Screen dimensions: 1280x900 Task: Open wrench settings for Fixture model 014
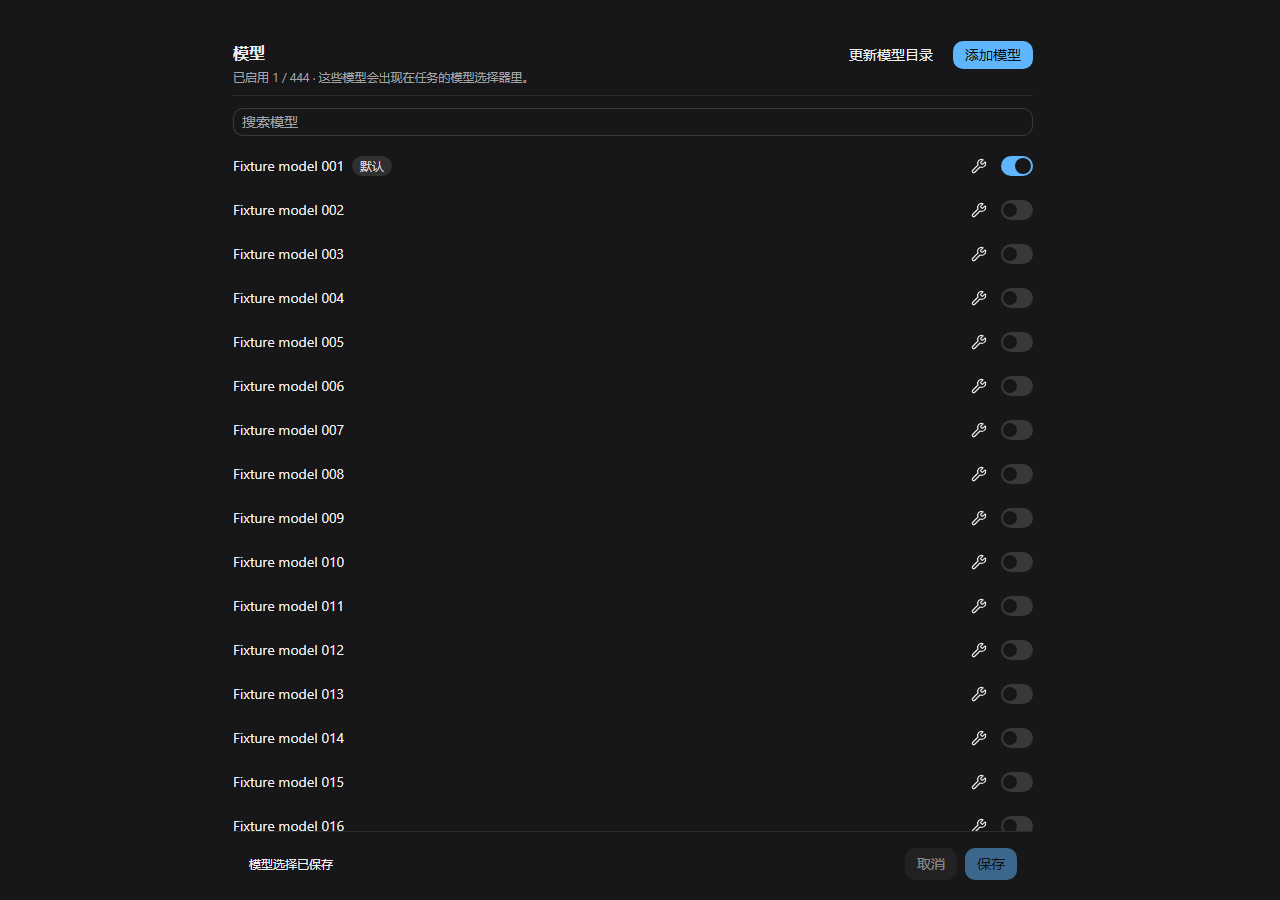point(979,738)
